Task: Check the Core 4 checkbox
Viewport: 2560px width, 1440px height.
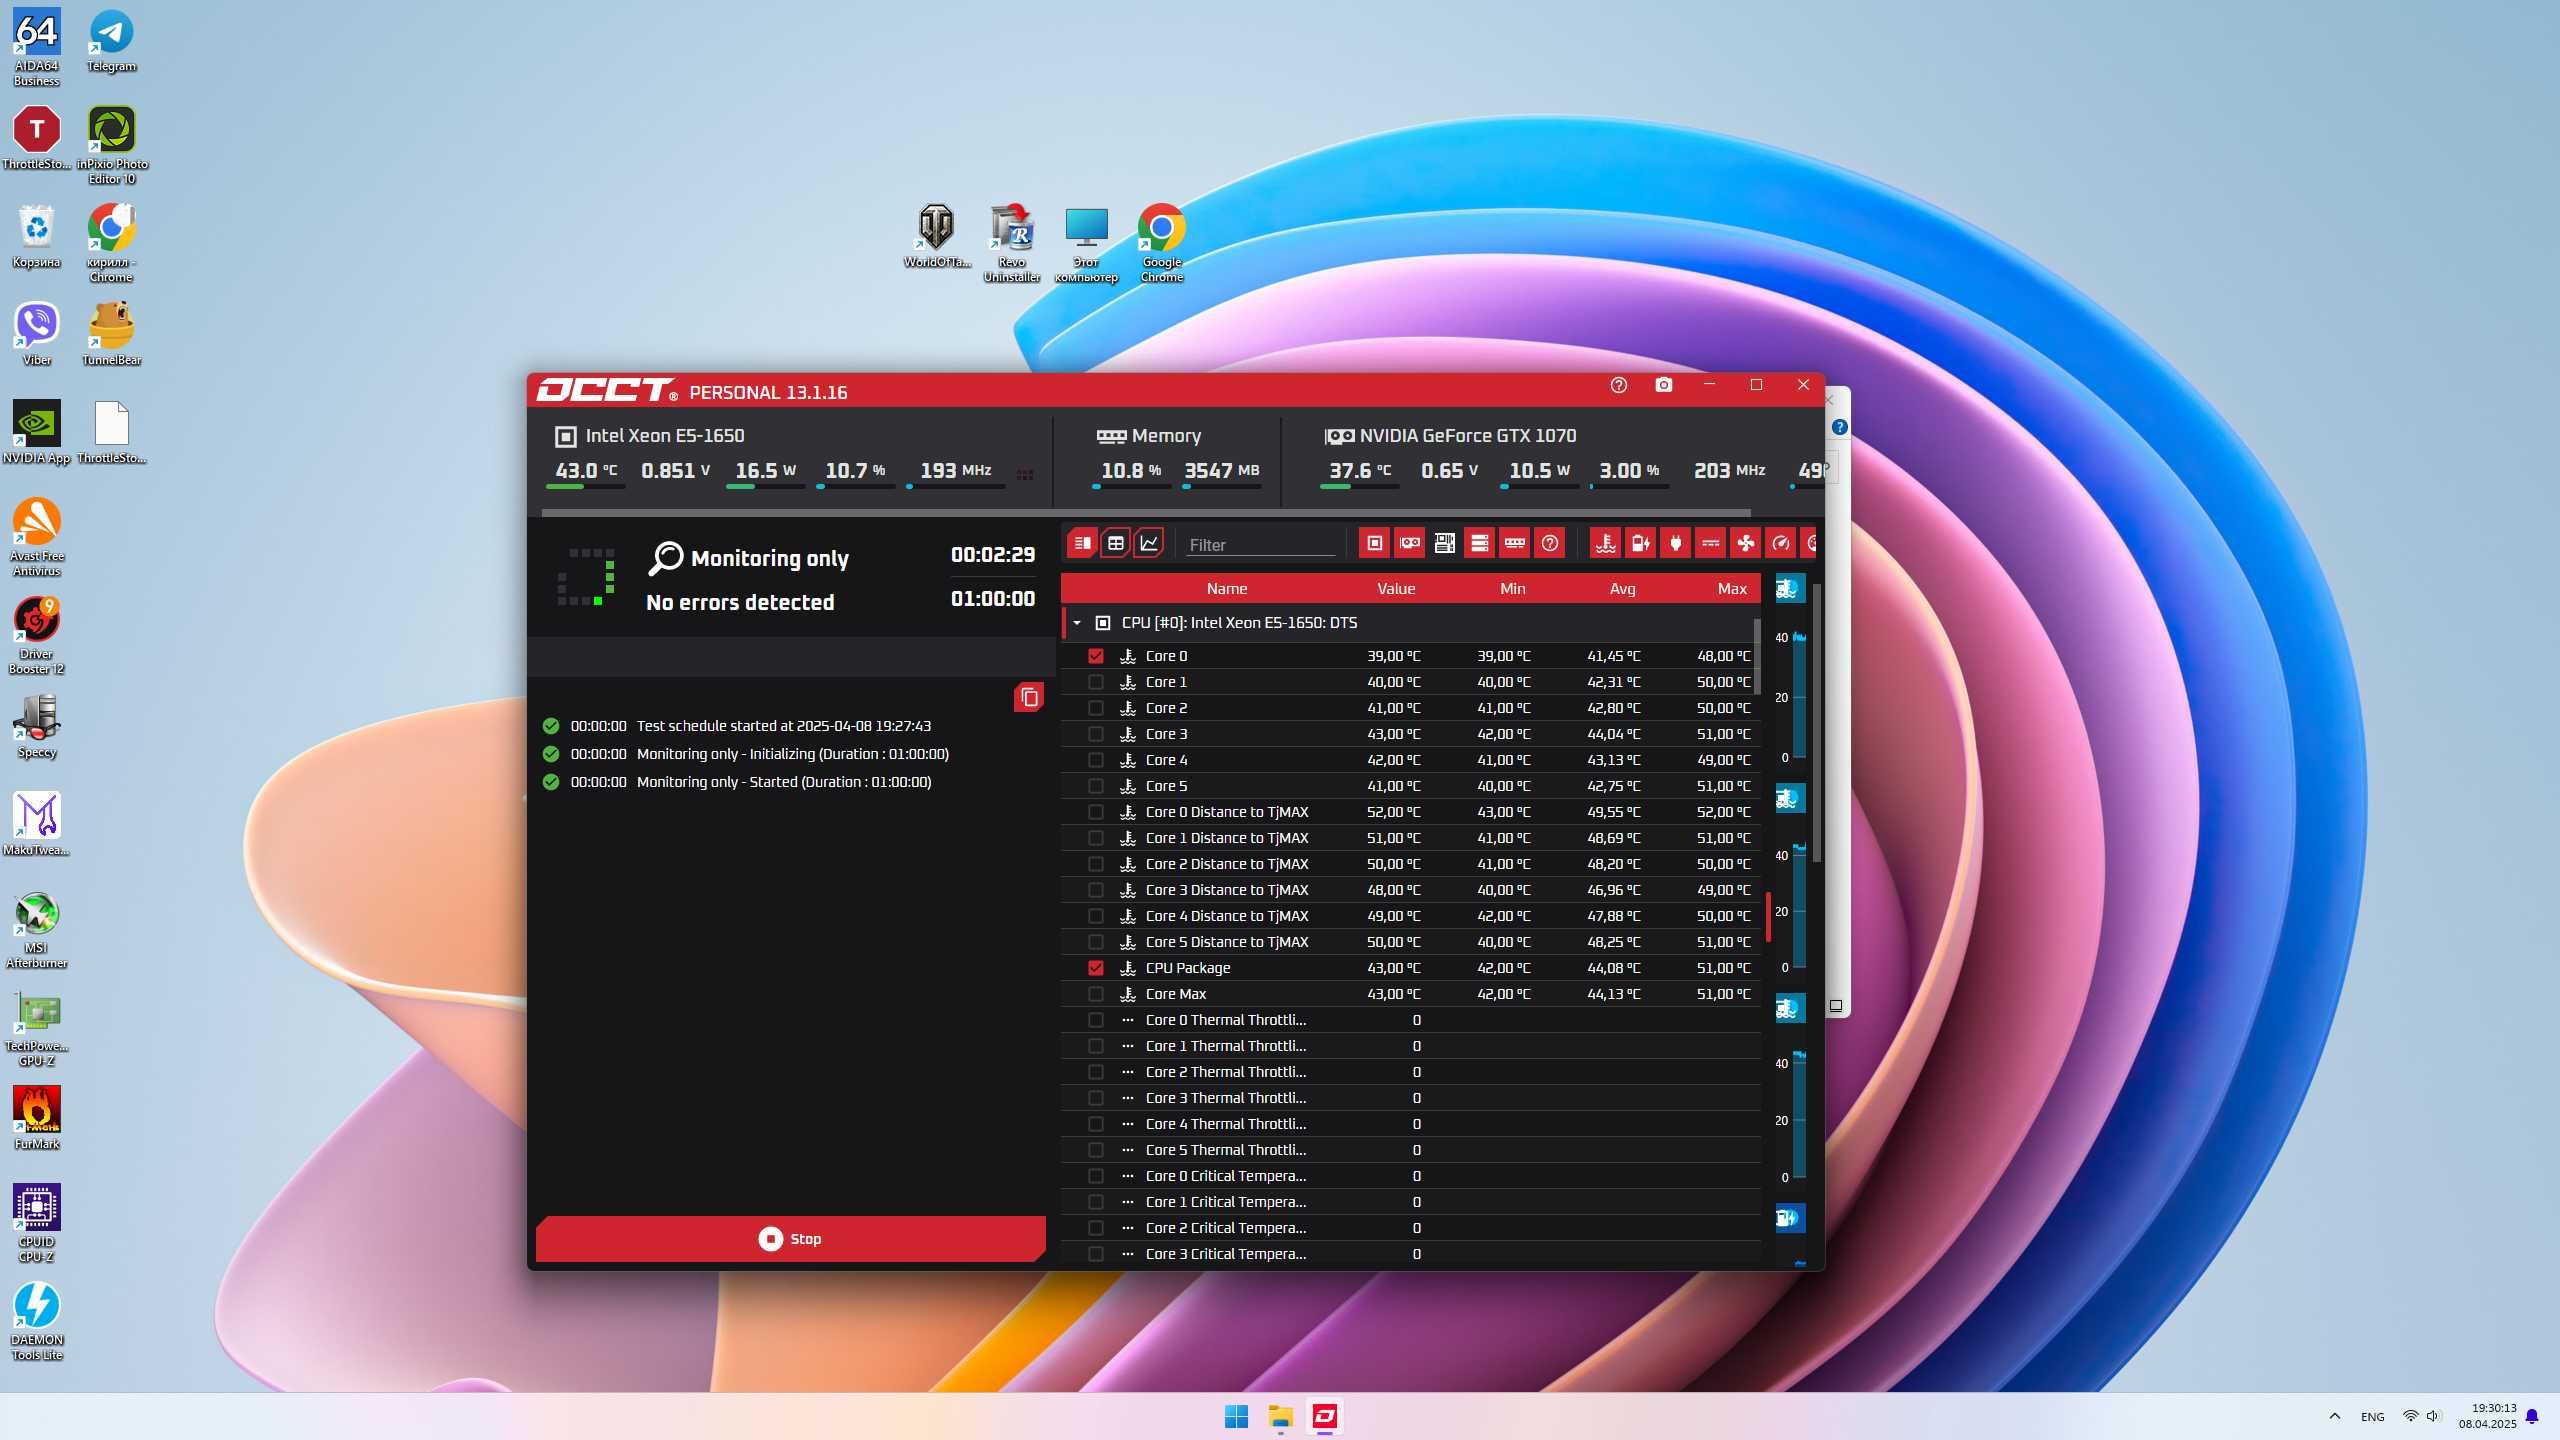Action: [x=1096, y=760]
